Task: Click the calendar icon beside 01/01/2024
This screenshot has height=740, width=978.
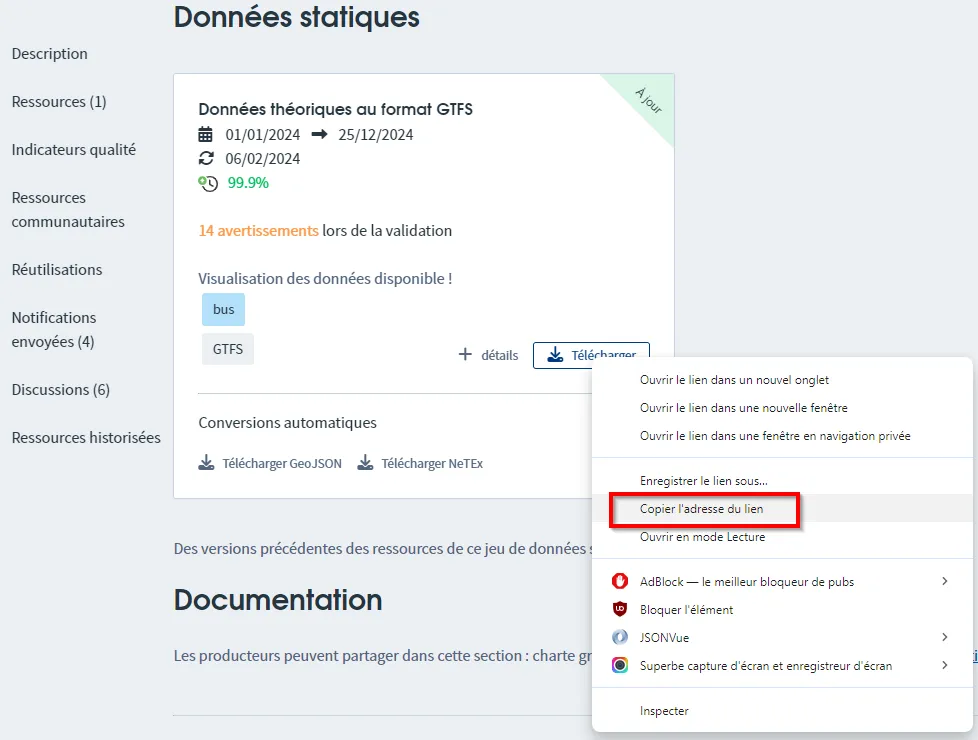Action: pyautogui.click(x=205, y=134)
